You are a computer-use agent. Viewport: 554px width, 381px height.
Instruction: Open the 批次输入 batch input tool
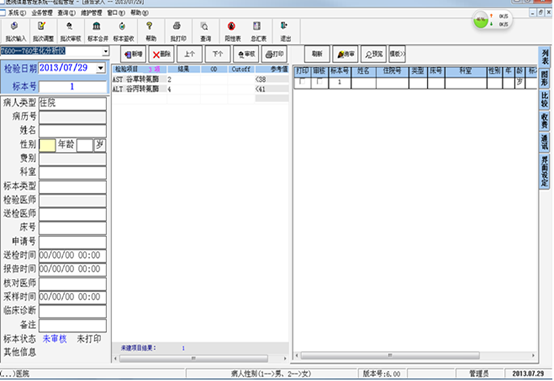click(15, 31)
